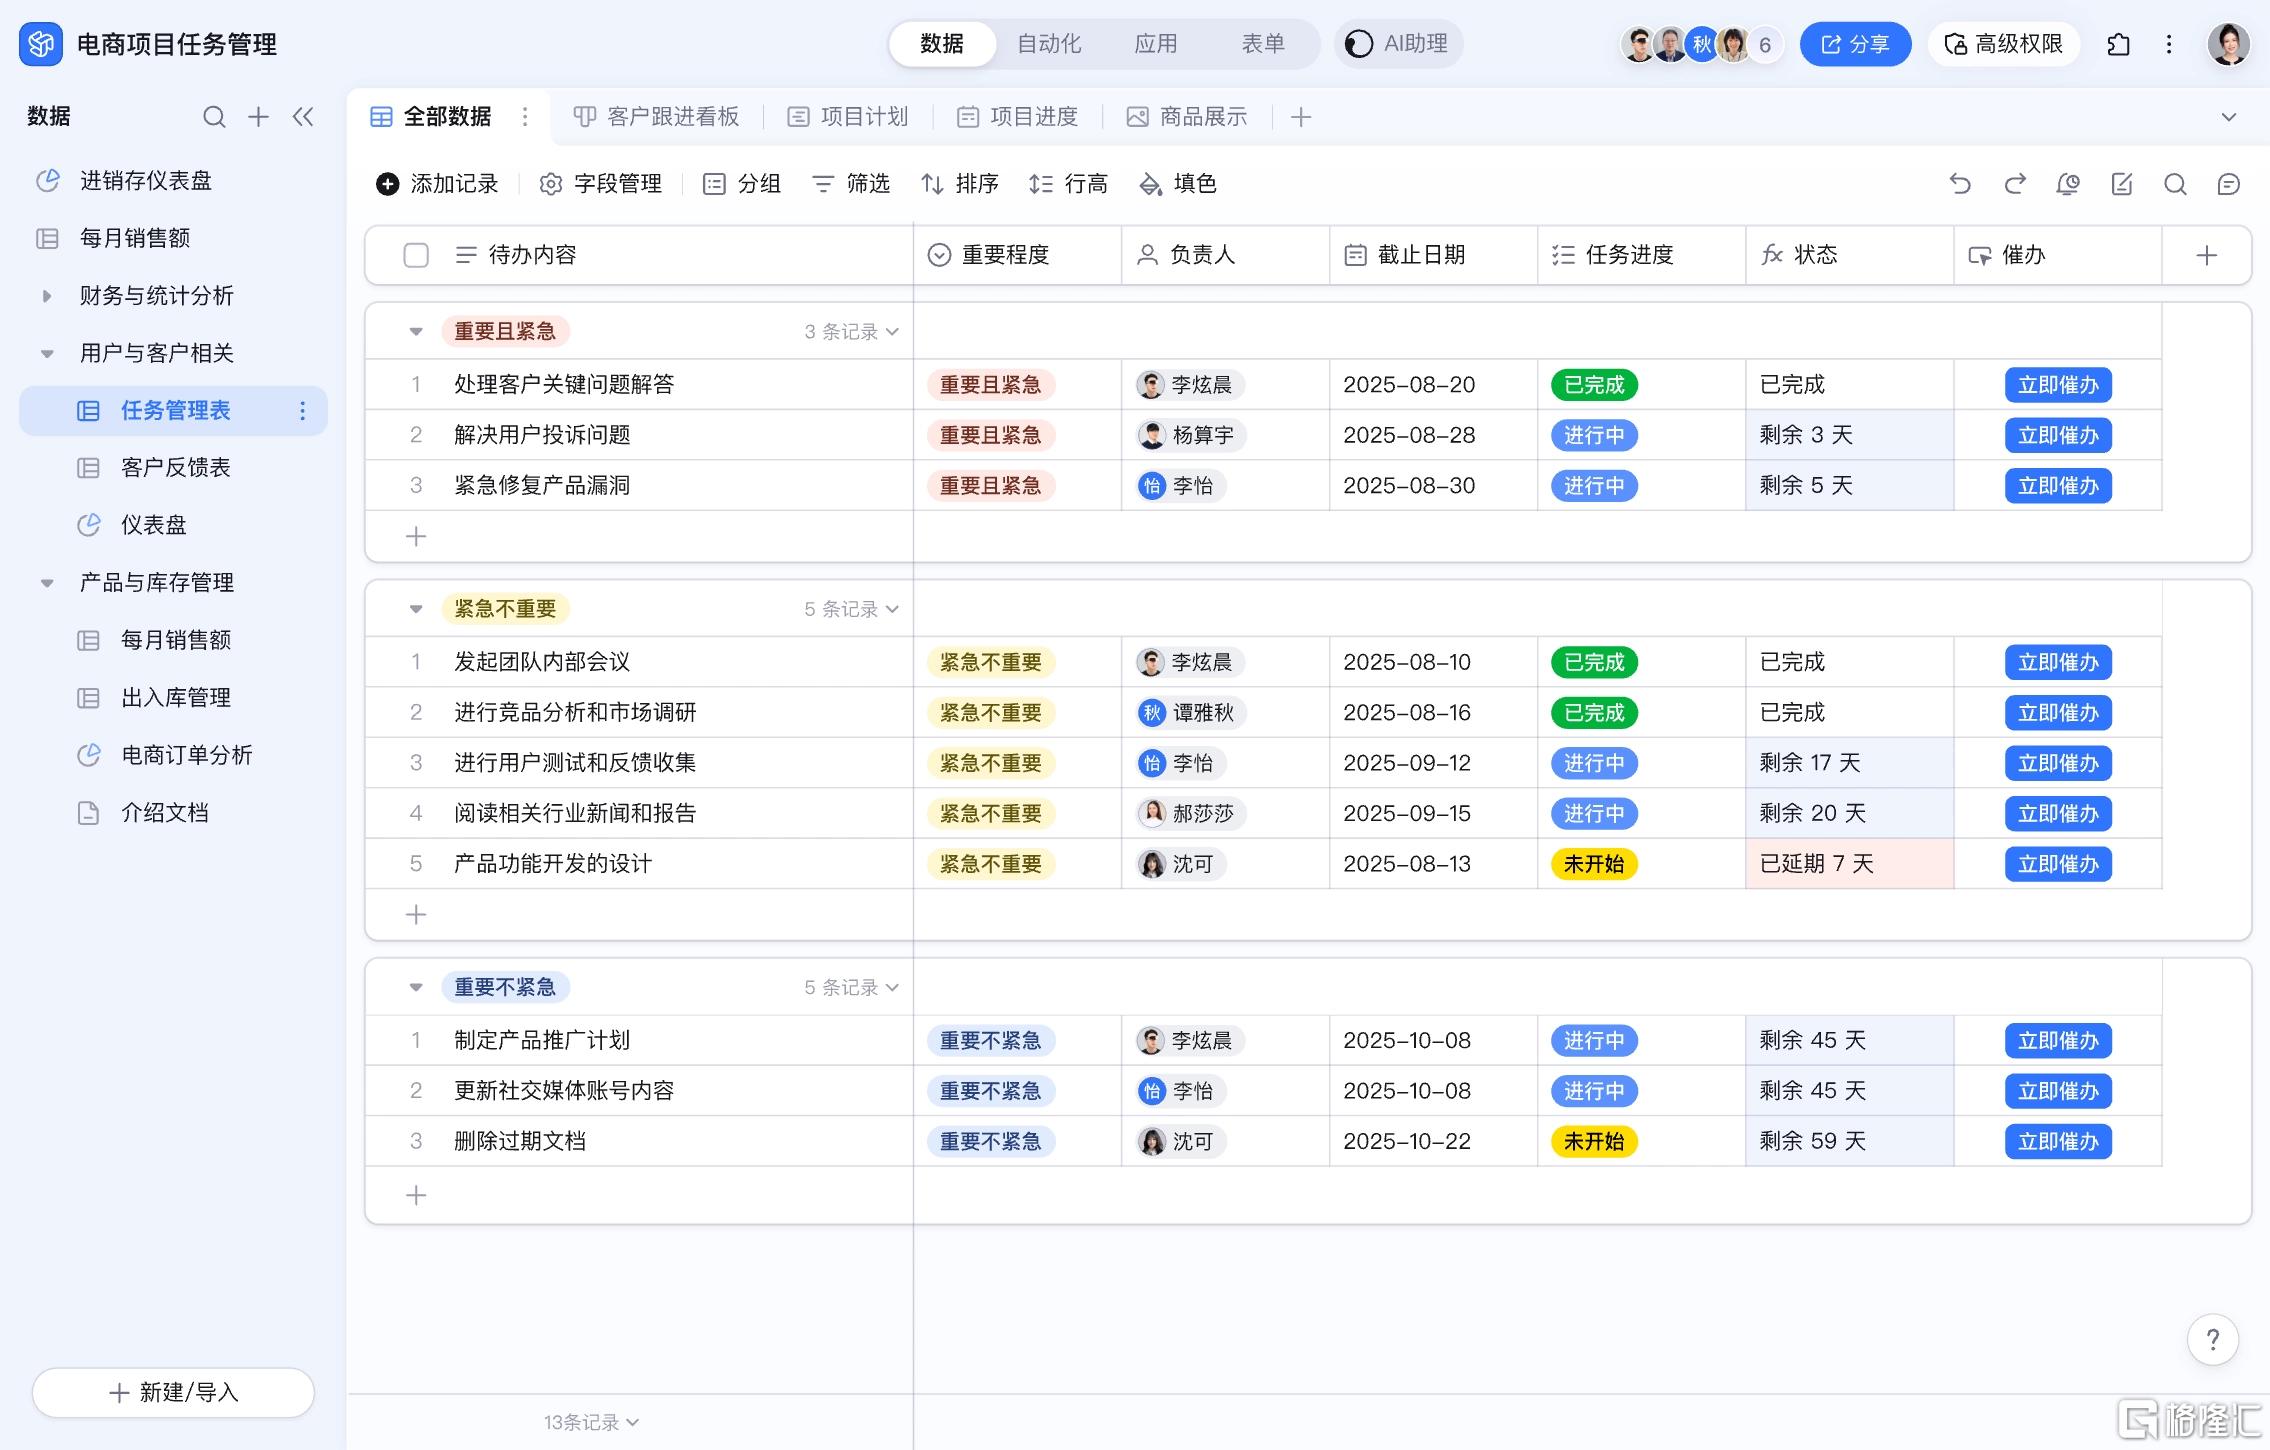2270x1450 pixels.
Task: Open 商品展示 view
Action: pos(1187,117)
